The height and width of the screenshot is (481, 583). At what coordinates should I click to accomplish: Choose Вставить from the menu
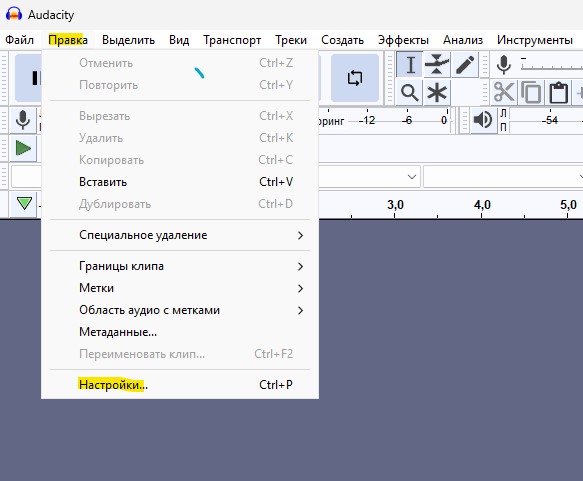180,182
